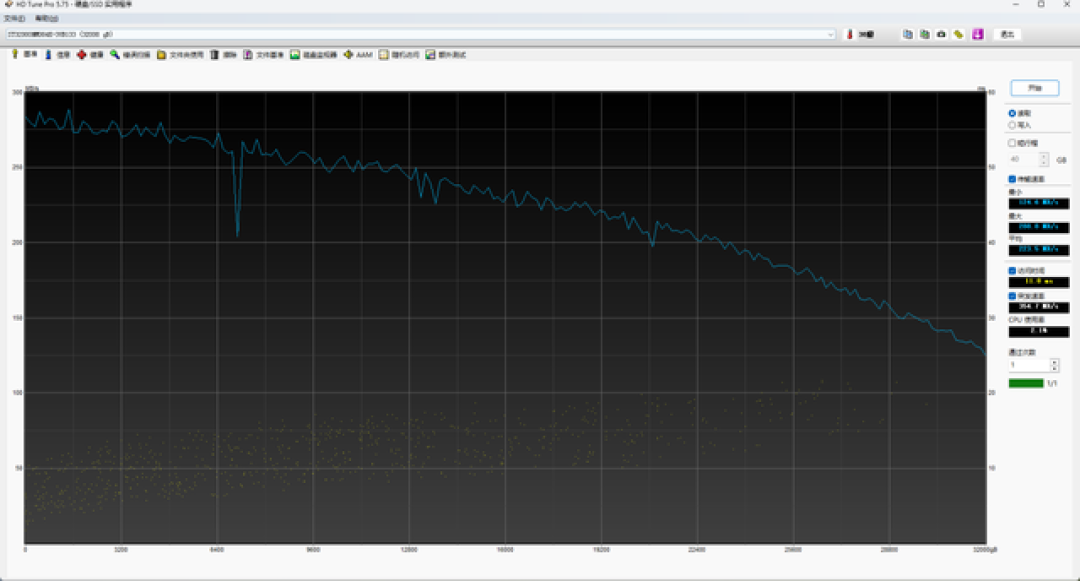Enable the Short stroke checkbox

point(1012,143)
